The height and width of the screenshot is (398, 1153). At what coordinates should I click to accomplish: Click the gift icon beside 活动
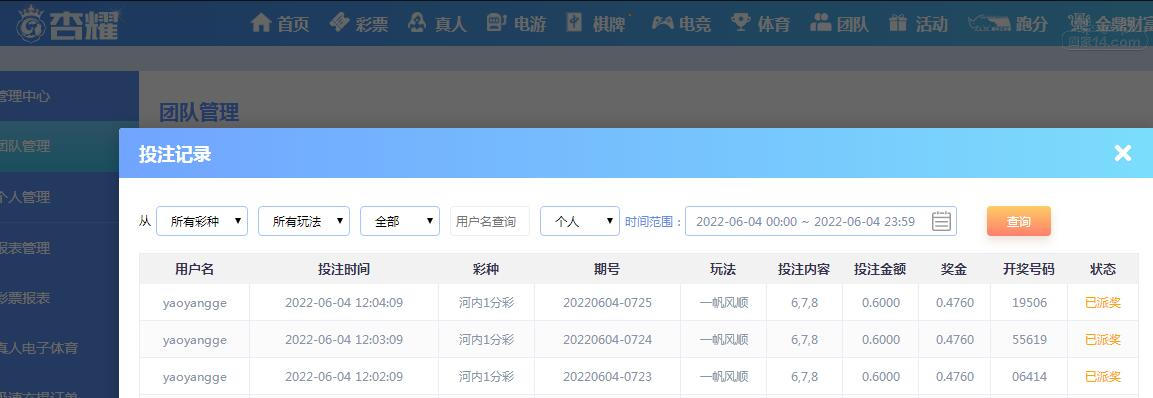(898, 23)
